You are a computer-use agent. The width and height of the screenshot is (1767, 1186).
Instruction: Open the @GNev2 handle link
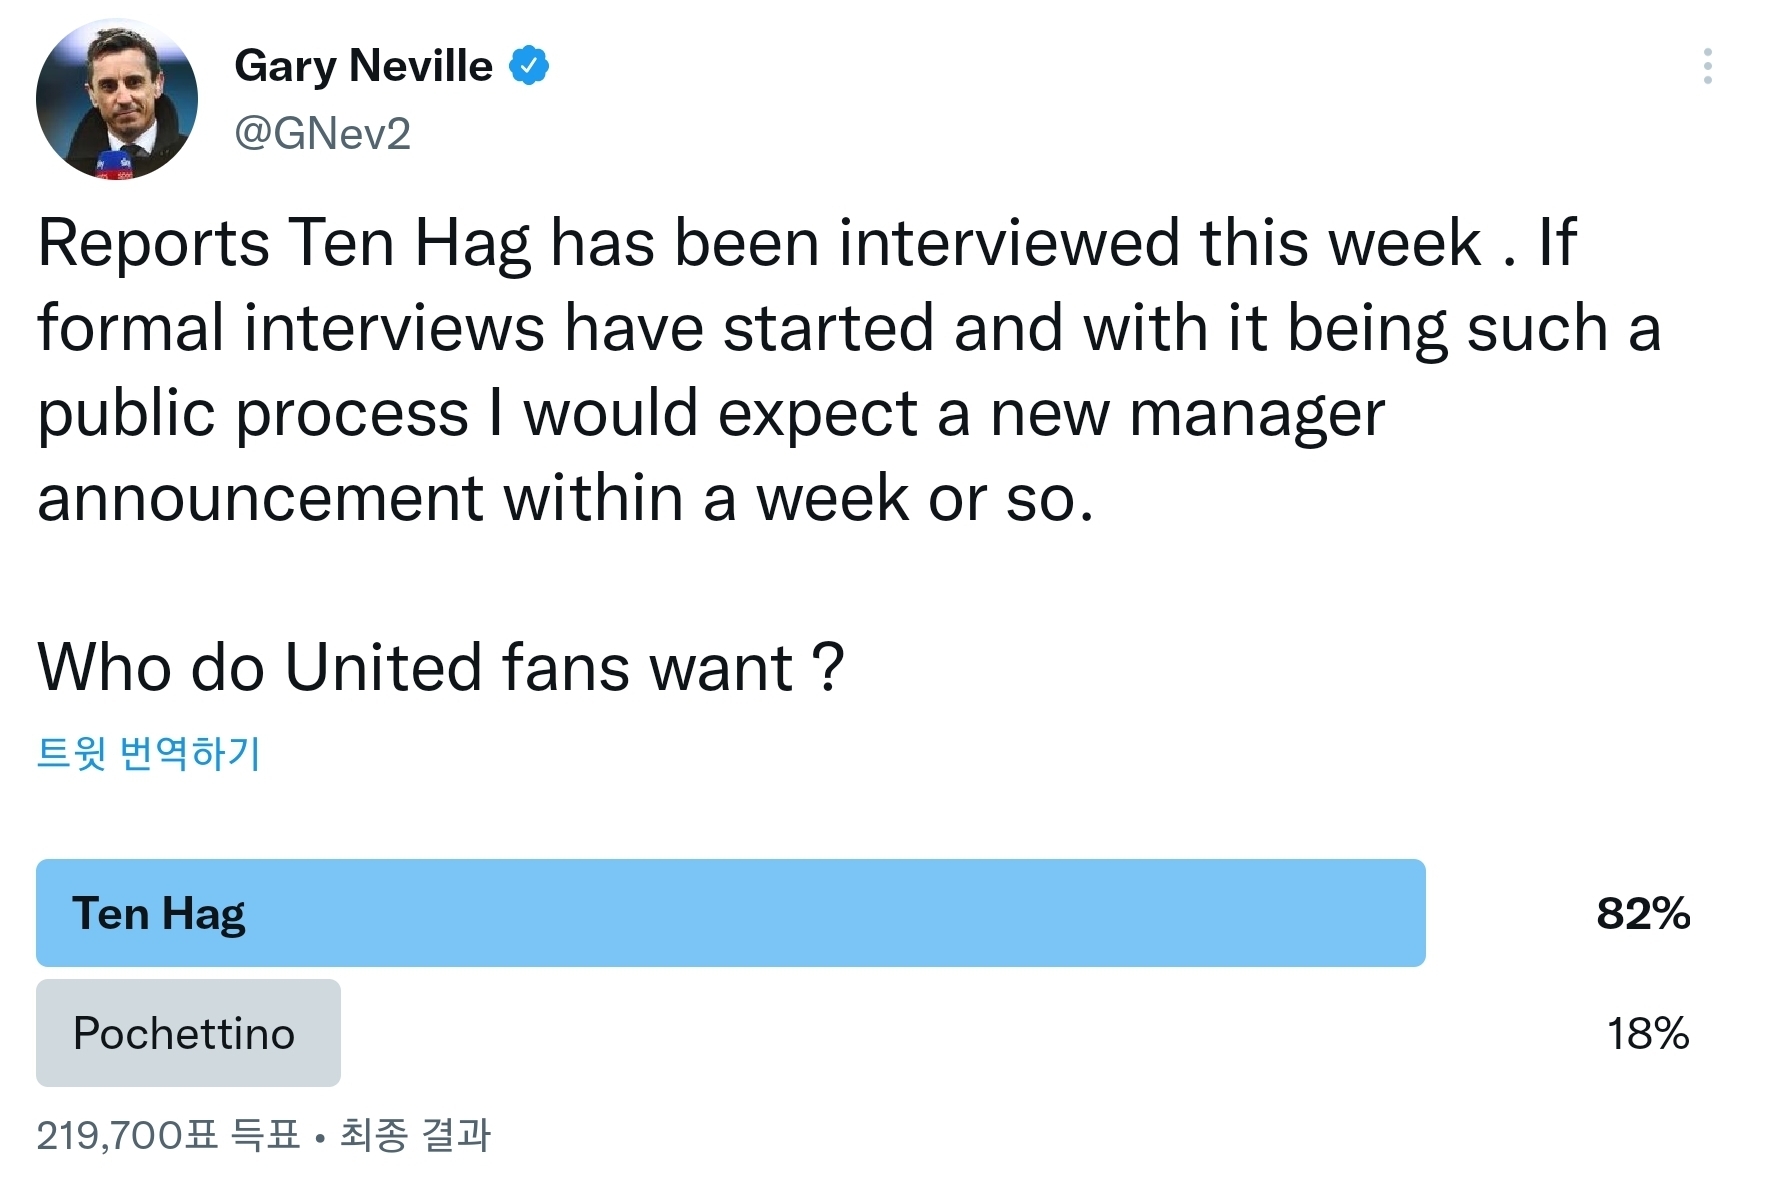pyautogui.click(x=322, y=134)
